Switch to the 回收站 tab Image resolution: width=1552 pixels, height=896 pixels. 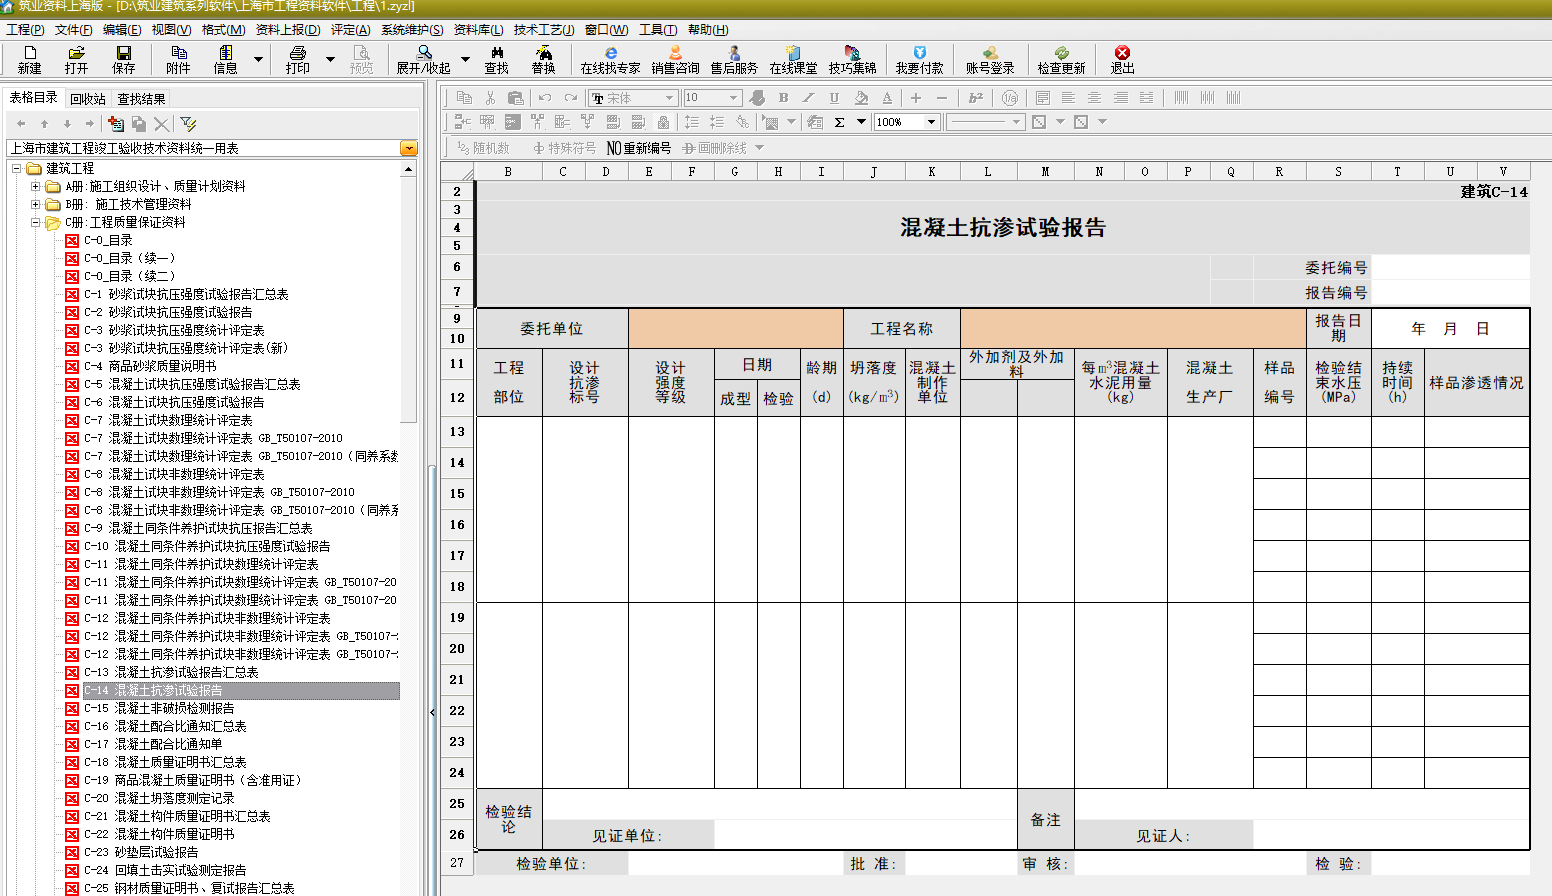click(88, 99)
